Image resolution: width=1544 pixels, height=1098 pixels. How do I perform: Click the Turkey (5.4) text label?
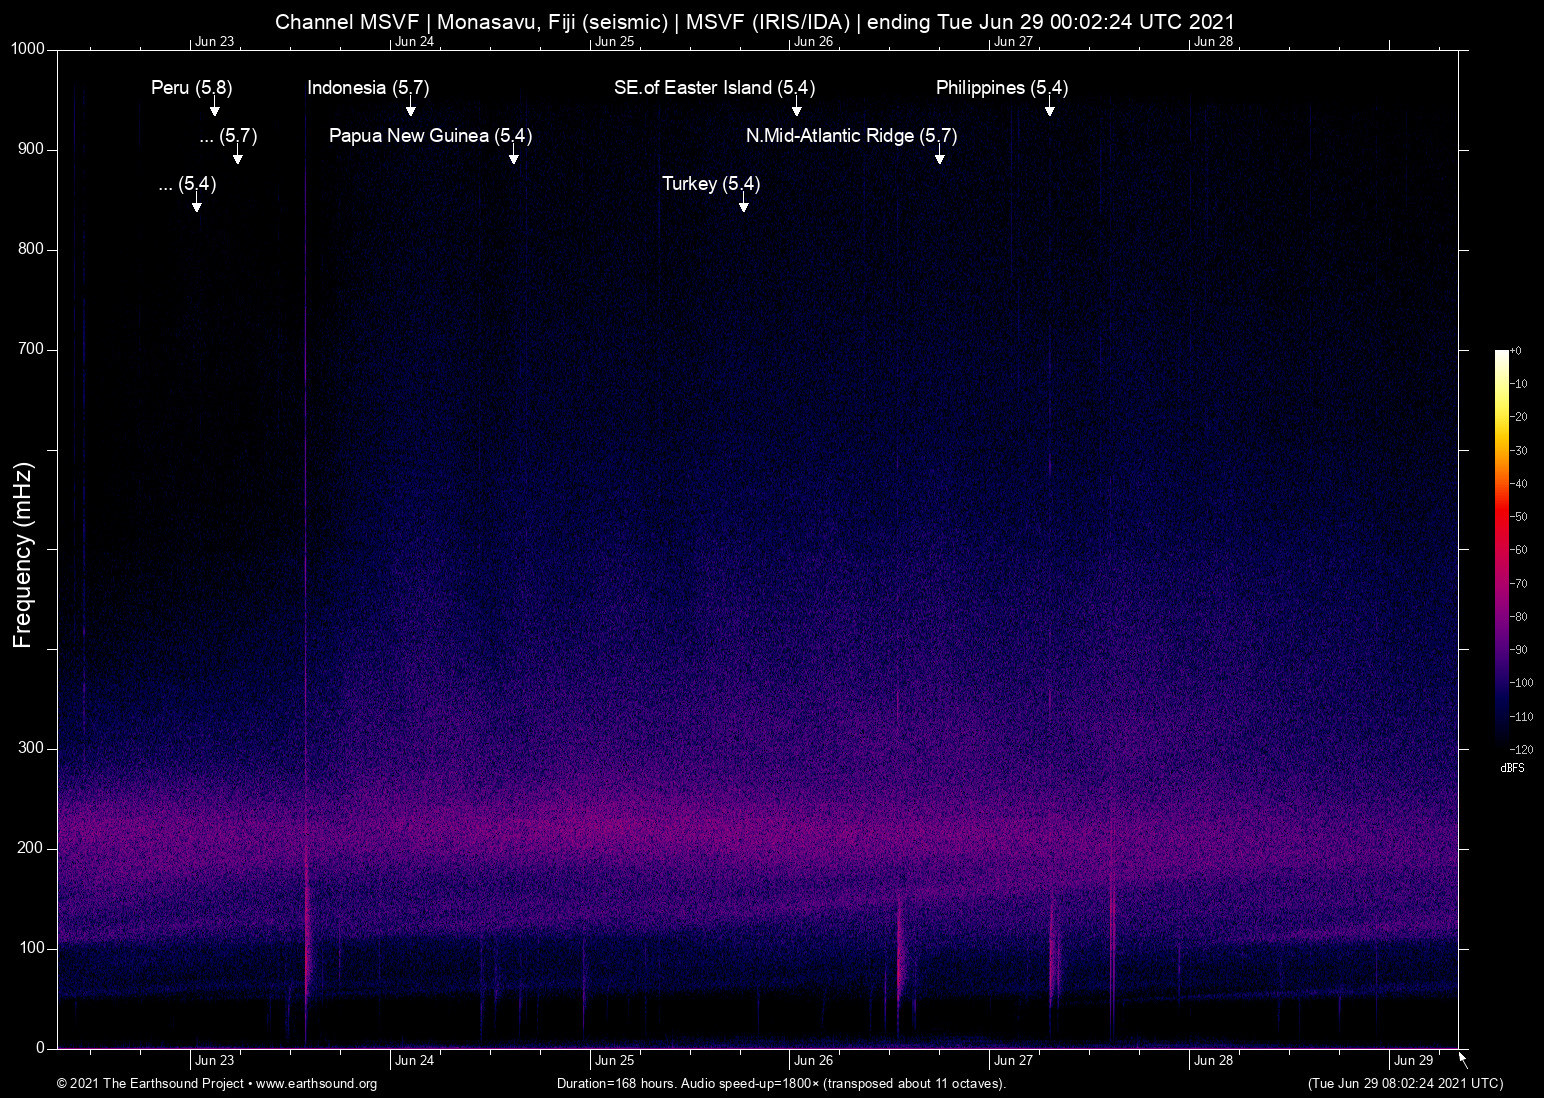pyautogui.click(x=710, y=184)
